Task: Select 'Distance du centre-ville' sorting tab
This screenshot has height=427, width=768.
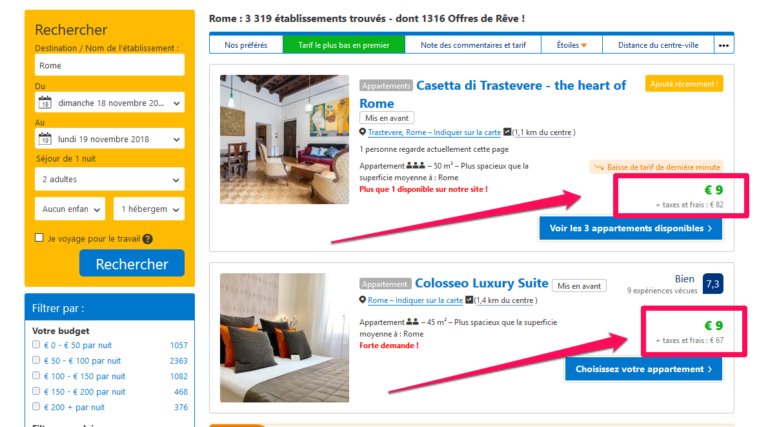Action: 658,45
